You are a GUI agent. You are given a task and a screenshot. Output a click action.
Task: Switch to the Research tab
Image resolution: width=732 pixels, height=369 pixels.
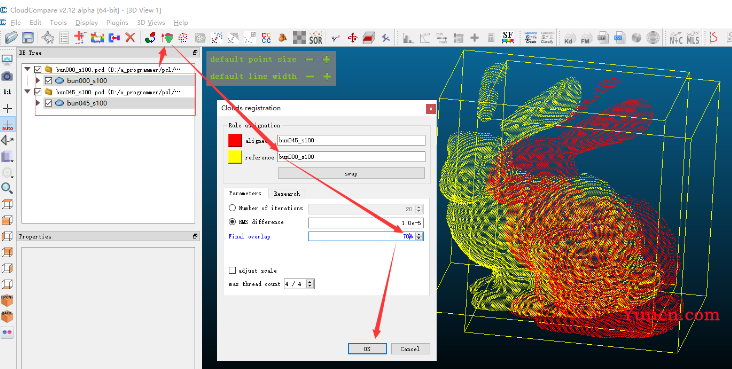coord(287,193)
